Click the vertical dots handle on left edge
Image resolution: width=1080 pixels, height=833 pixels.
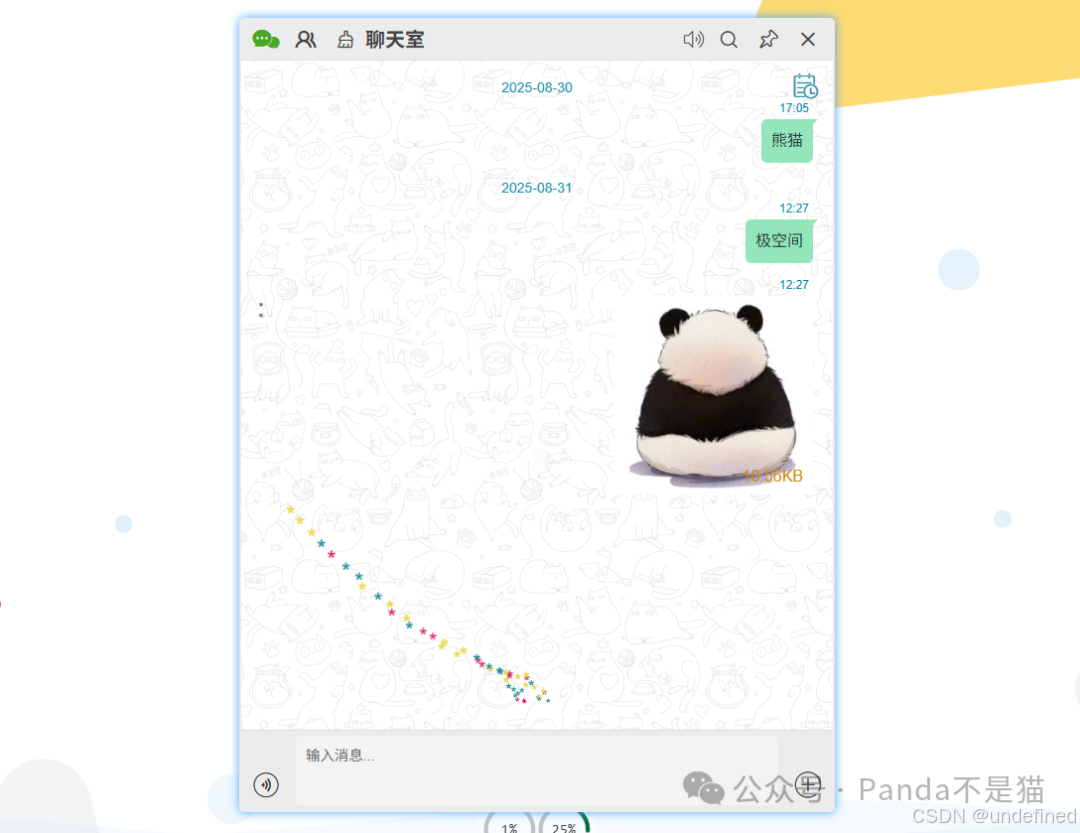tap(261, 310)
